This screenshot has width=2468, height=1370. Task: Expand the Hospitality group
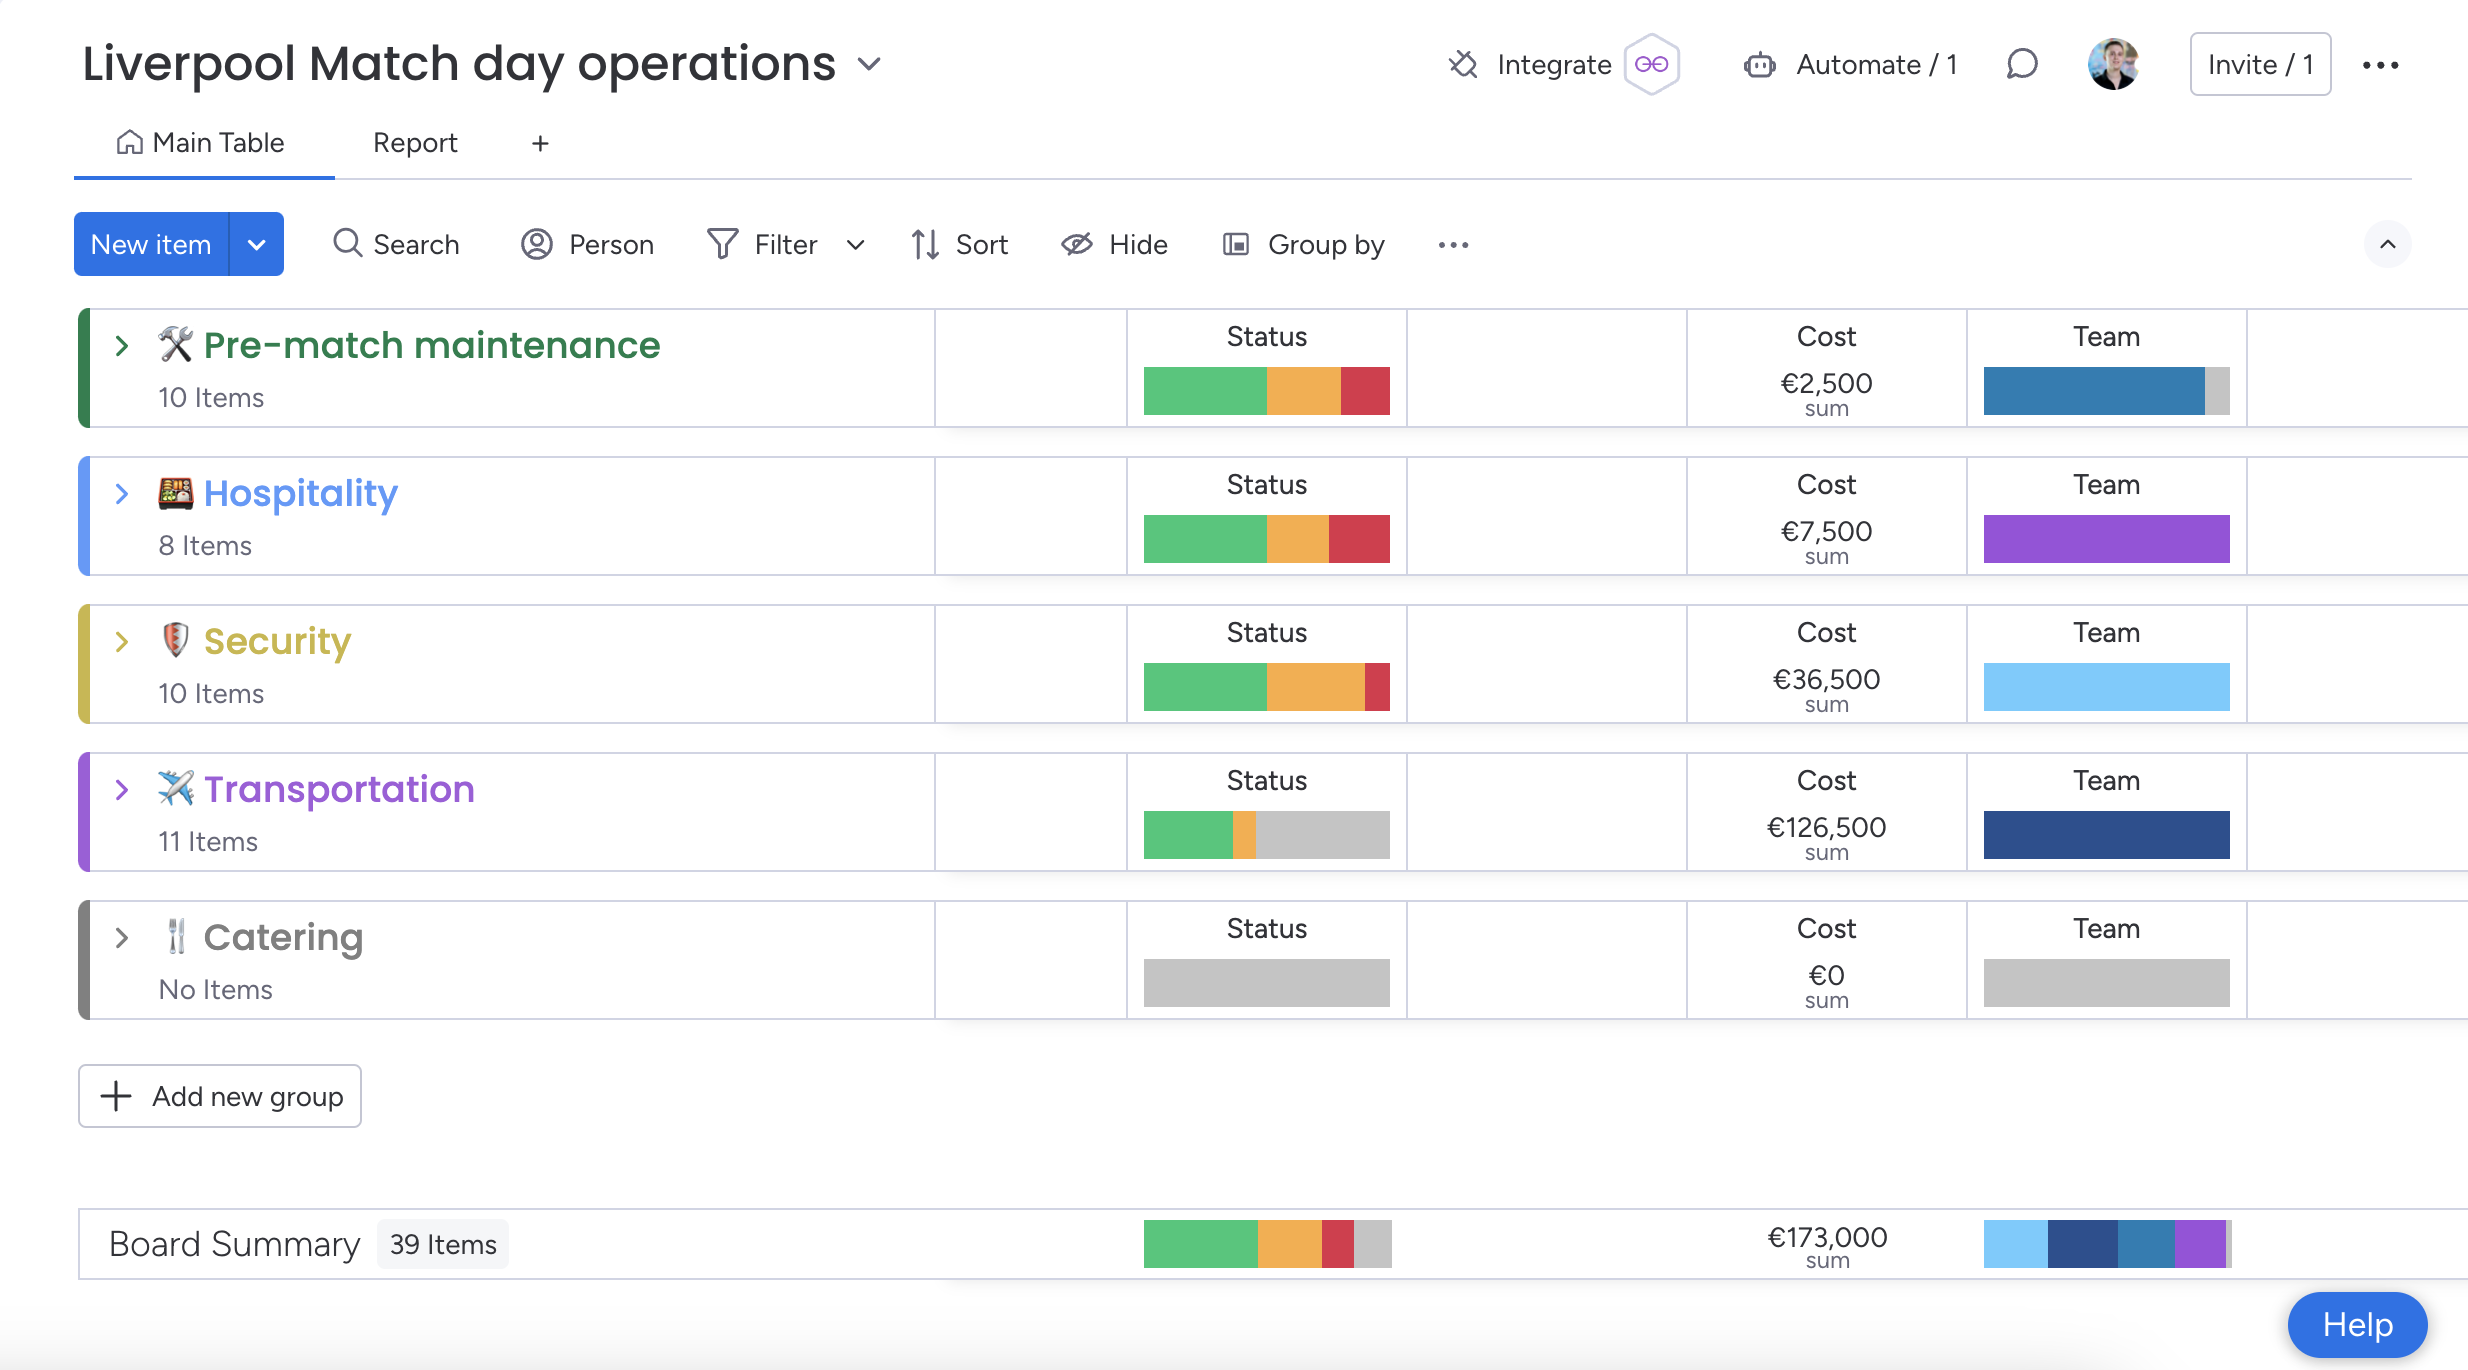[122, 494]
